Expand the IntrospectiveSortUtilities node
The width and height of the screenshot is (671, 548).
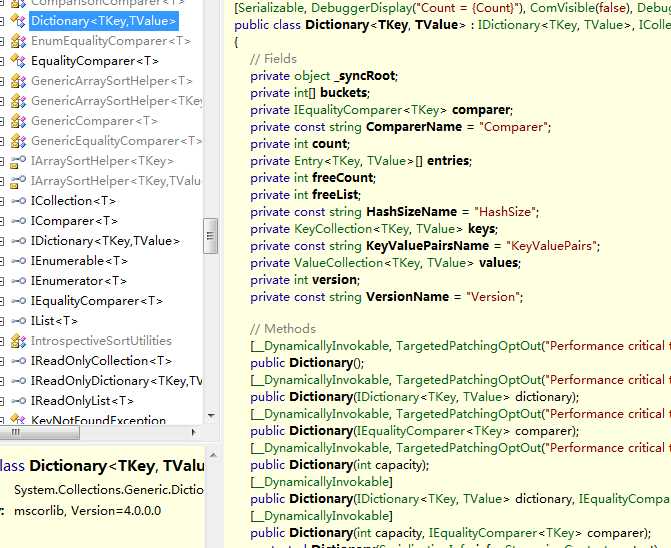pos(2,341)
